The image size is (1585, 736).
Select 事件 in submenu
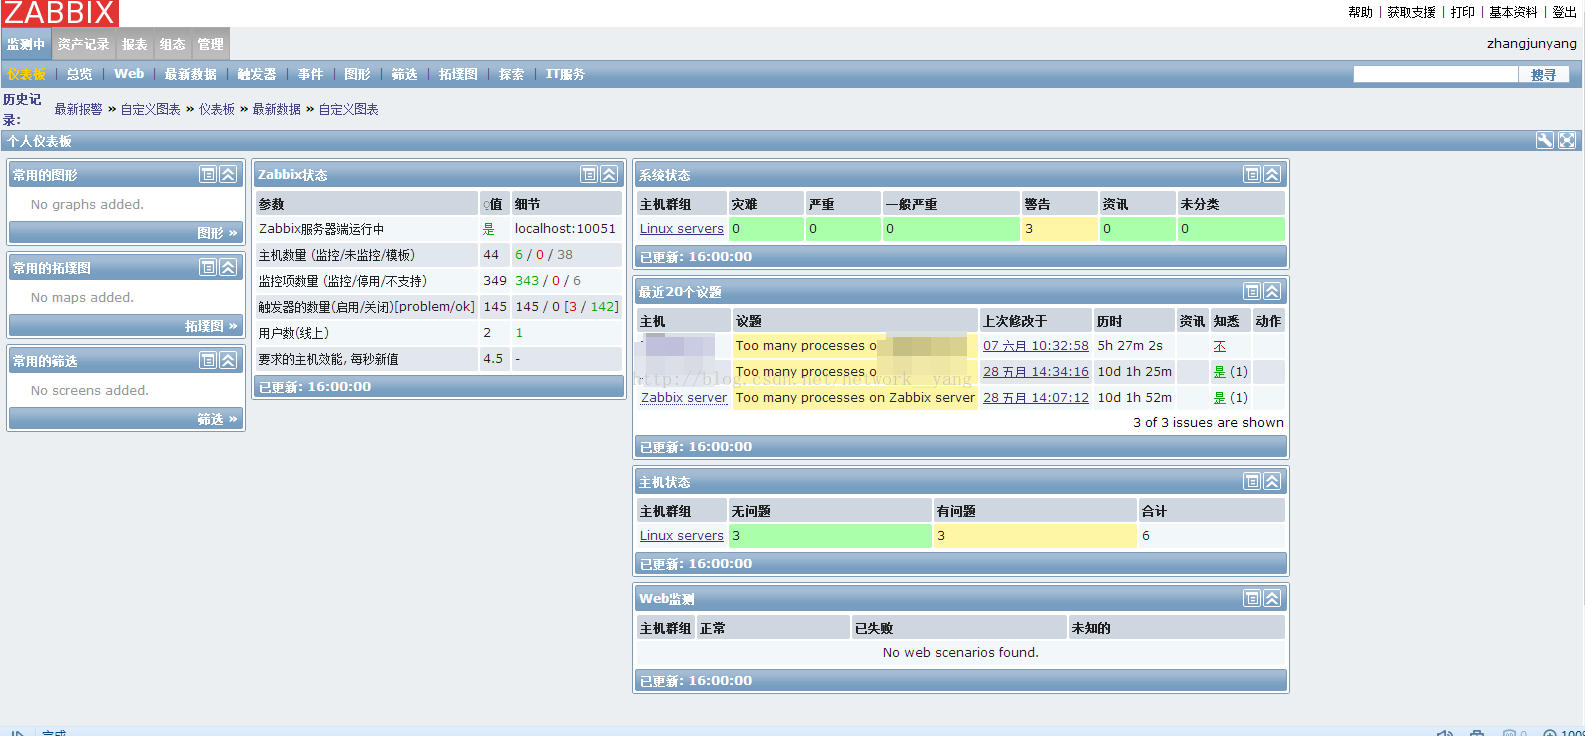click(x=311, y=74)
